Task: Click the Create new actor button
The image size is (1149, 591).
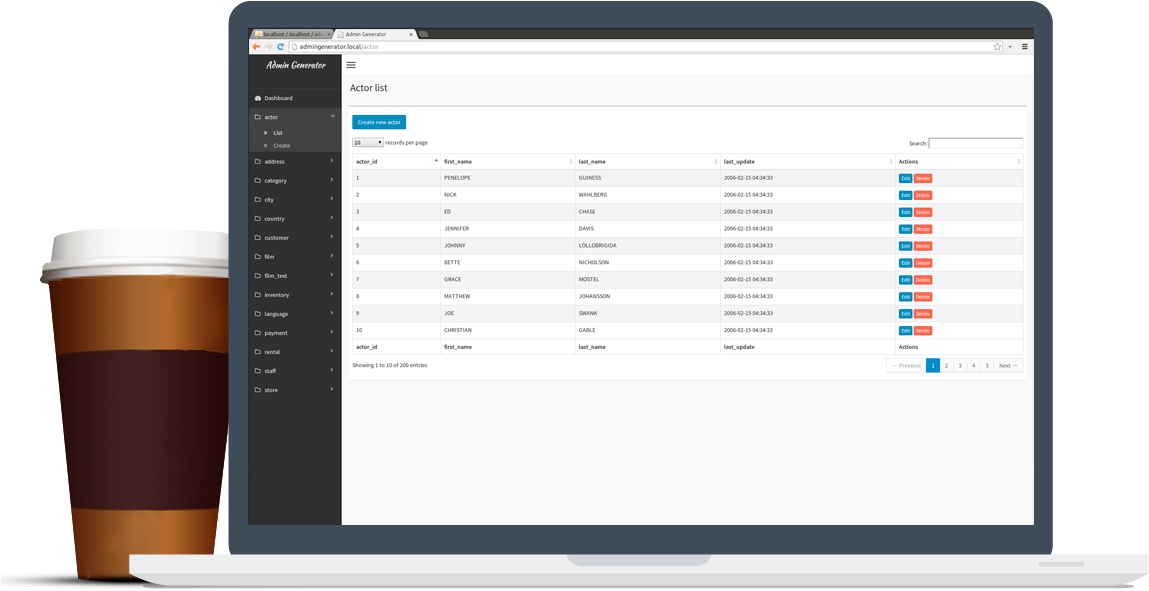Action: (378, 121)
